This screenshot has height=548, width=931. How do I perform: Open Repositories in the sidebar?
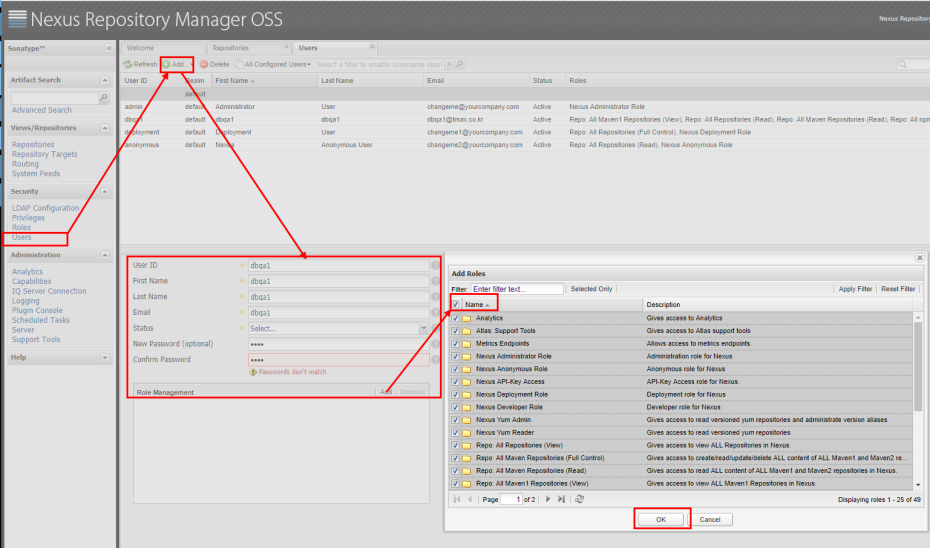[x=33, y=144]
